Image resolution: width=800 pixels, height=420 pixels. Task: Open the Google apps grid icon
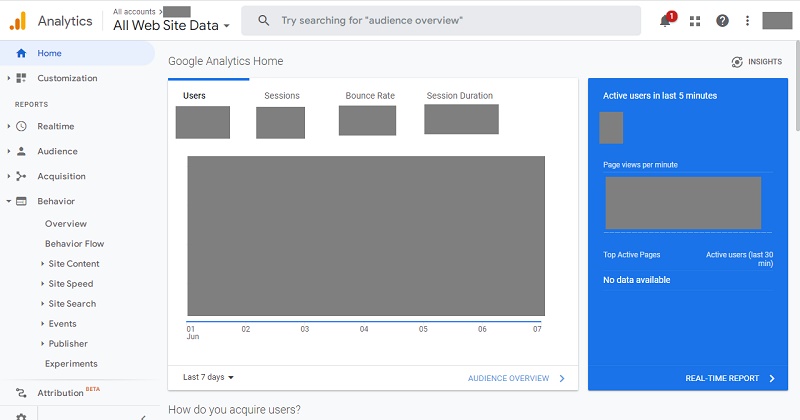point(695,21)
